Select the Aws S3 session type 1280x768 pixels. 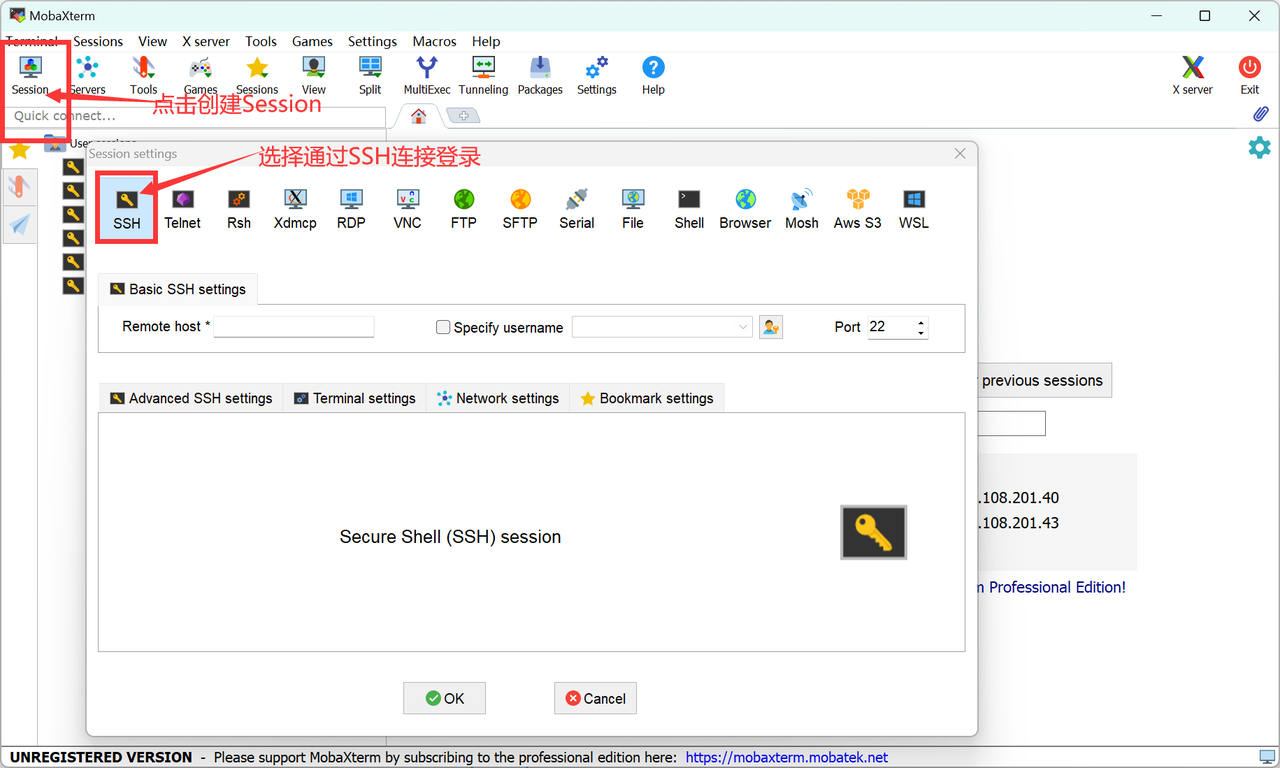[x=858, y=209]
